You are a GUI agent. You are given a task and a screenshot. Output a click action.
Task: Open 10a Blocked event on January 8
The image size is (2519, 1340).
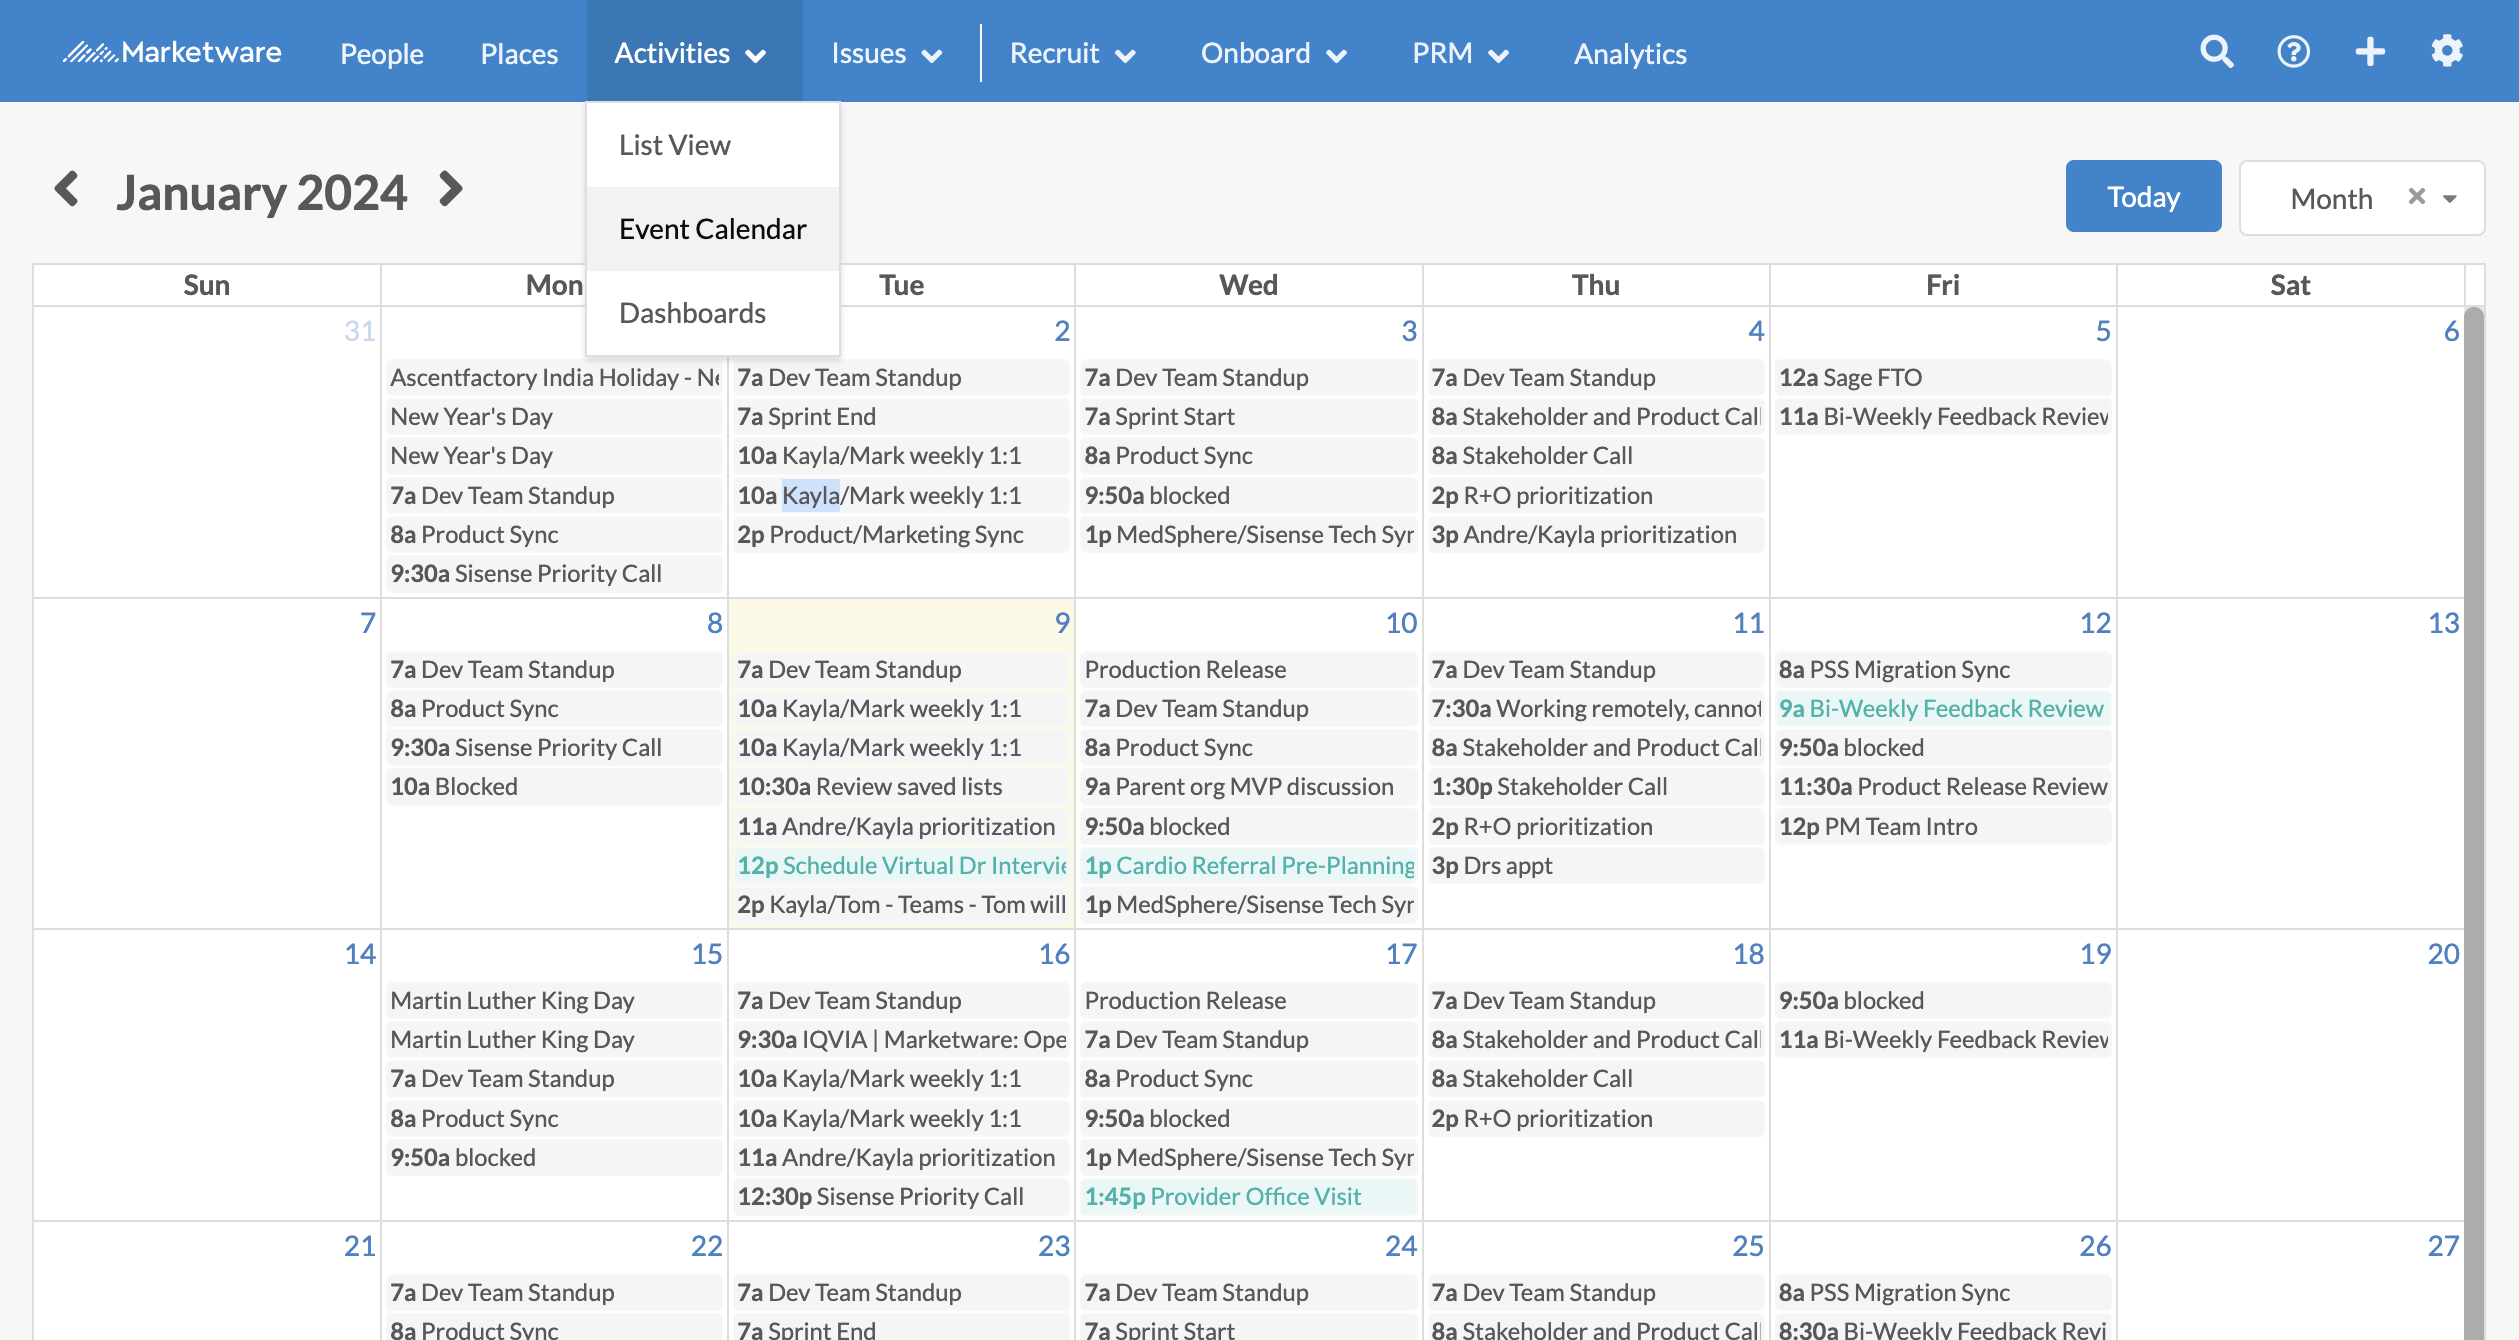(554, 786)
